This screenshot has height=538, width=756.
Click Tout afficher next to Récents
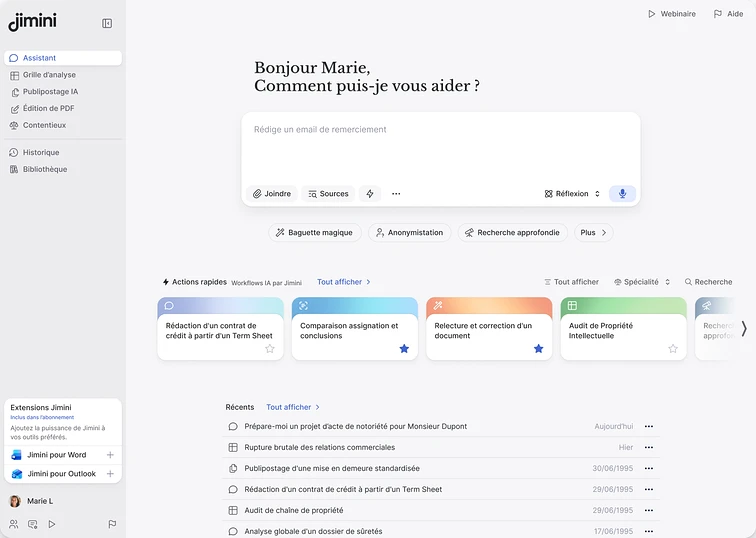[293, 407]
